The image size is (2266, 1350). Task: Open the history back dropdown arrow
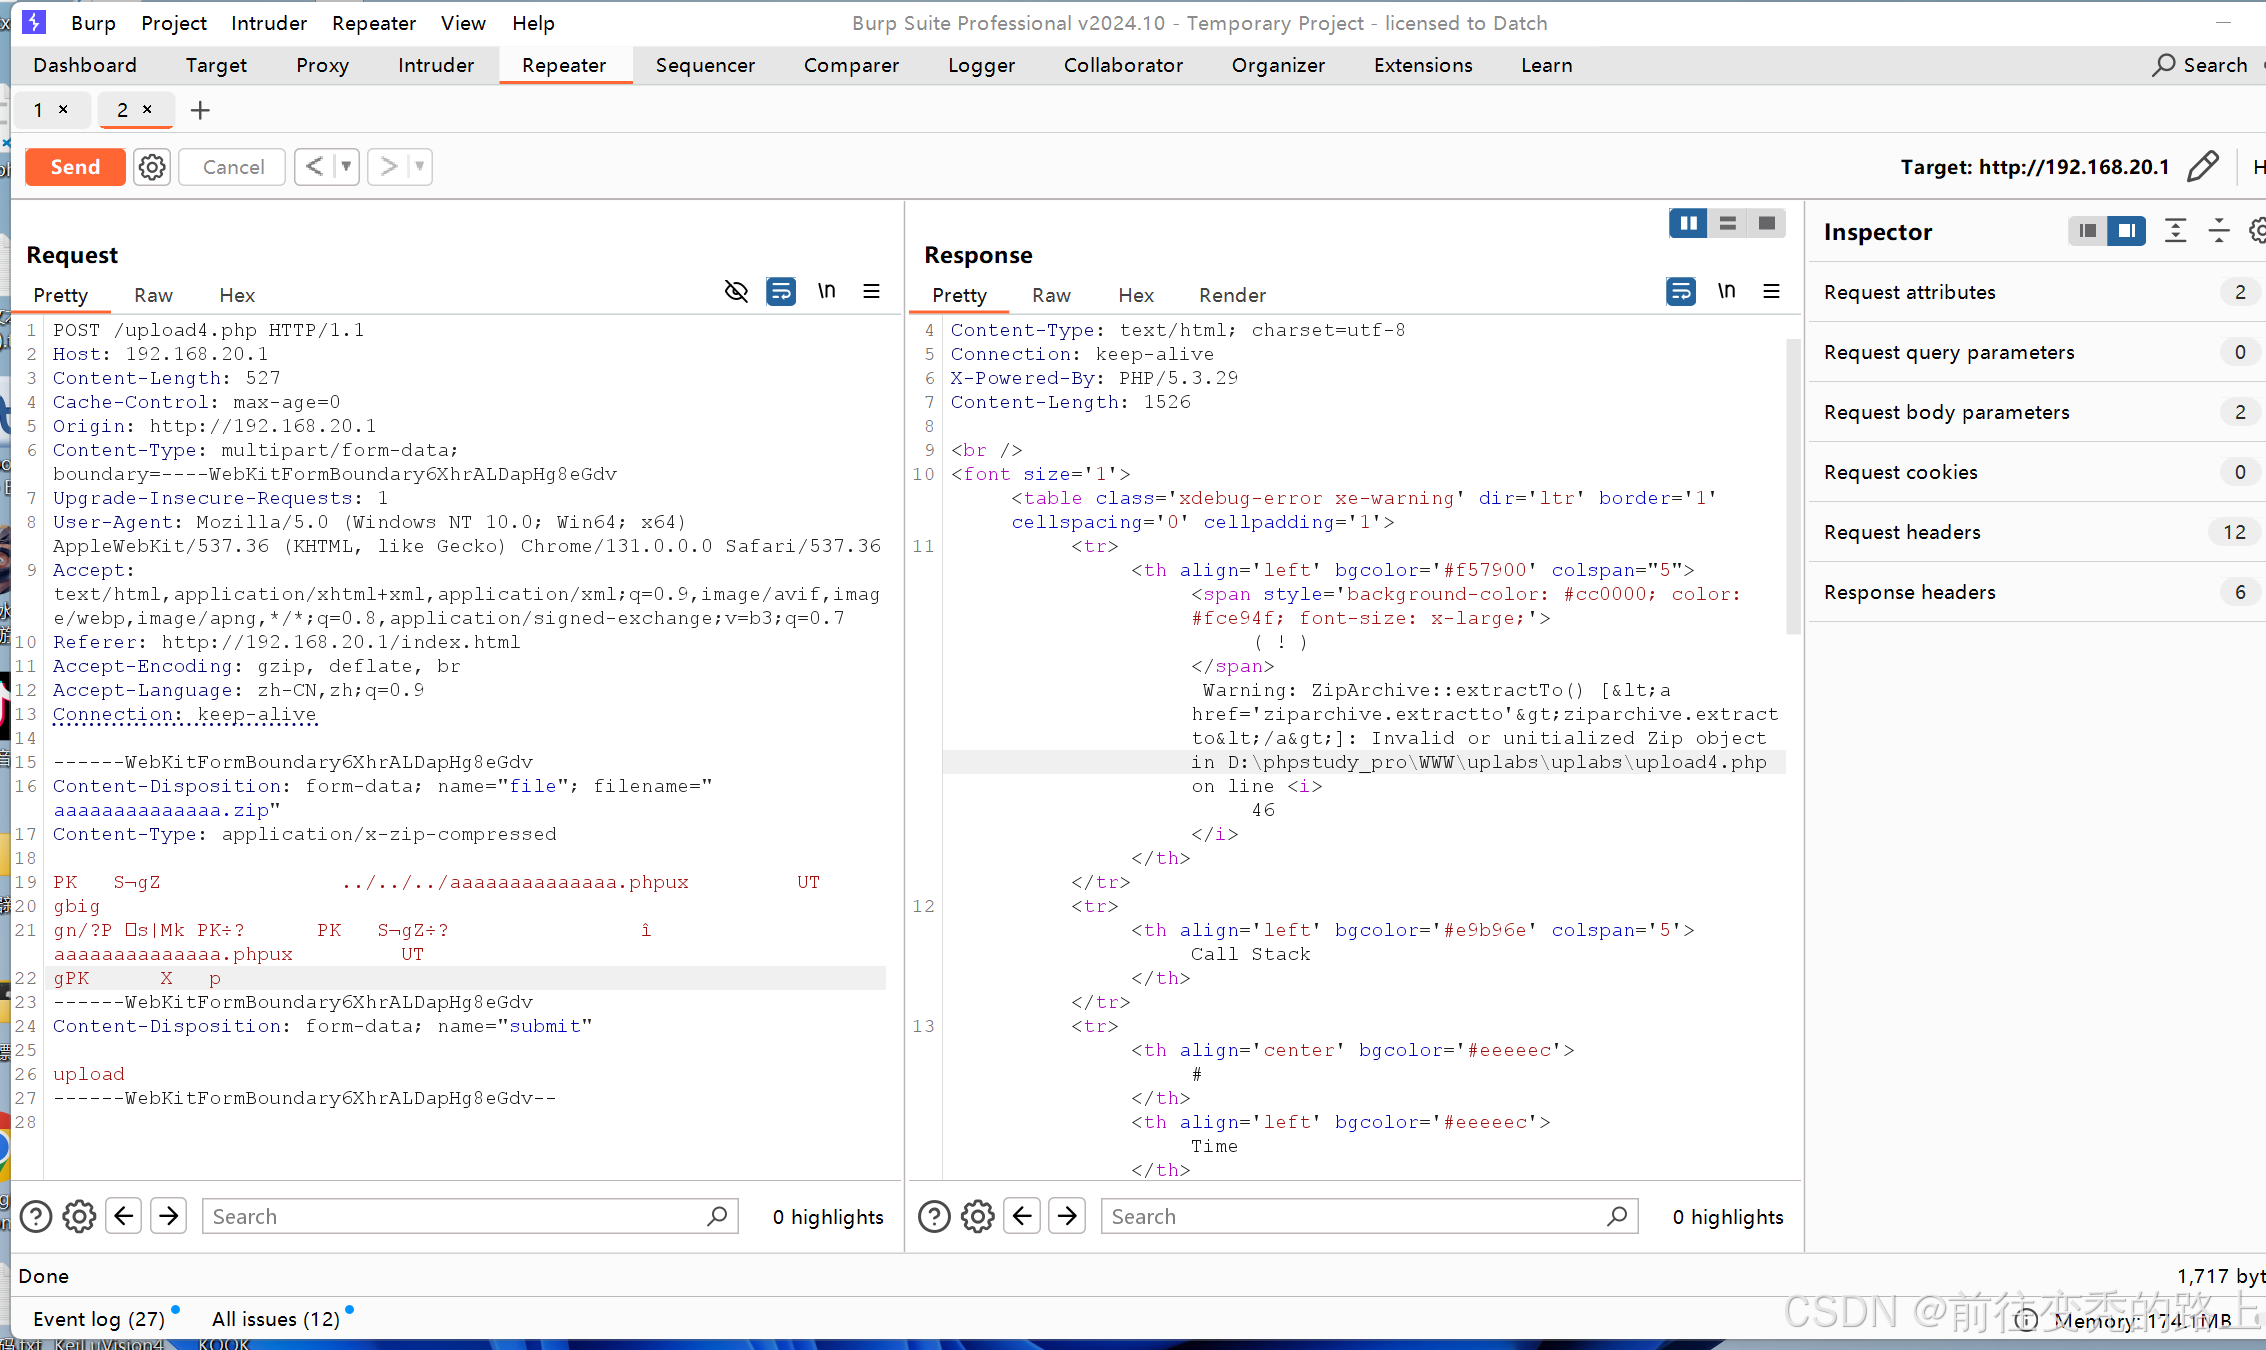pyautogui.click(x=346, y=166)
